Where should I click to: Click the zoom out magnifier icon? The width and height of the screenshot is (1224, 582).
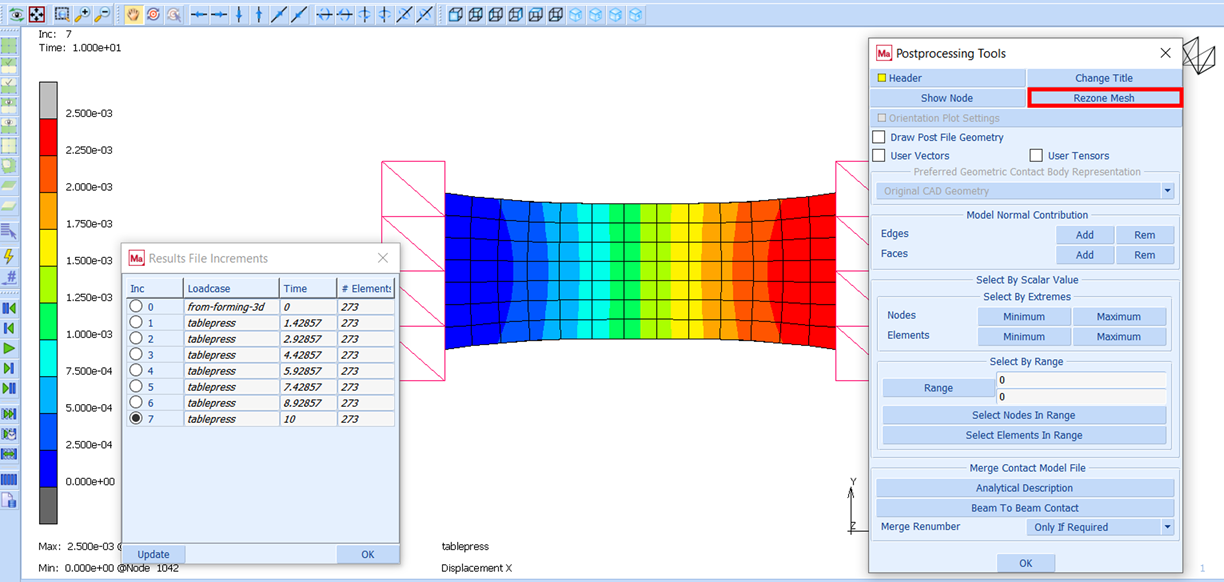tap(103, 15)
